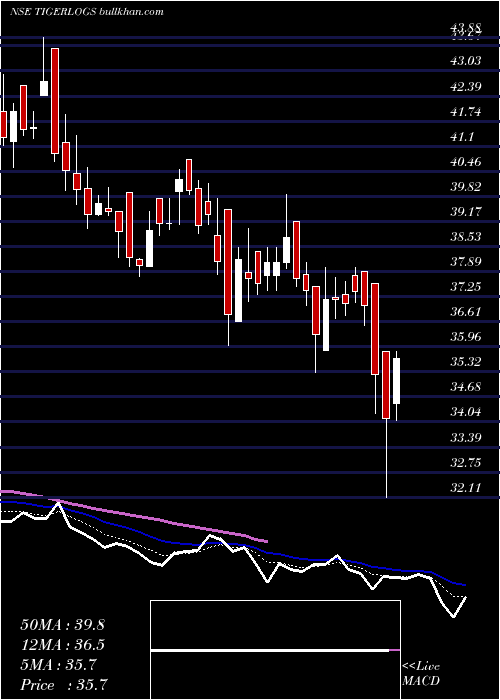Select the 39.82 axis value
500x700 pixels.
pyautogui.click(x=466, y=187)
